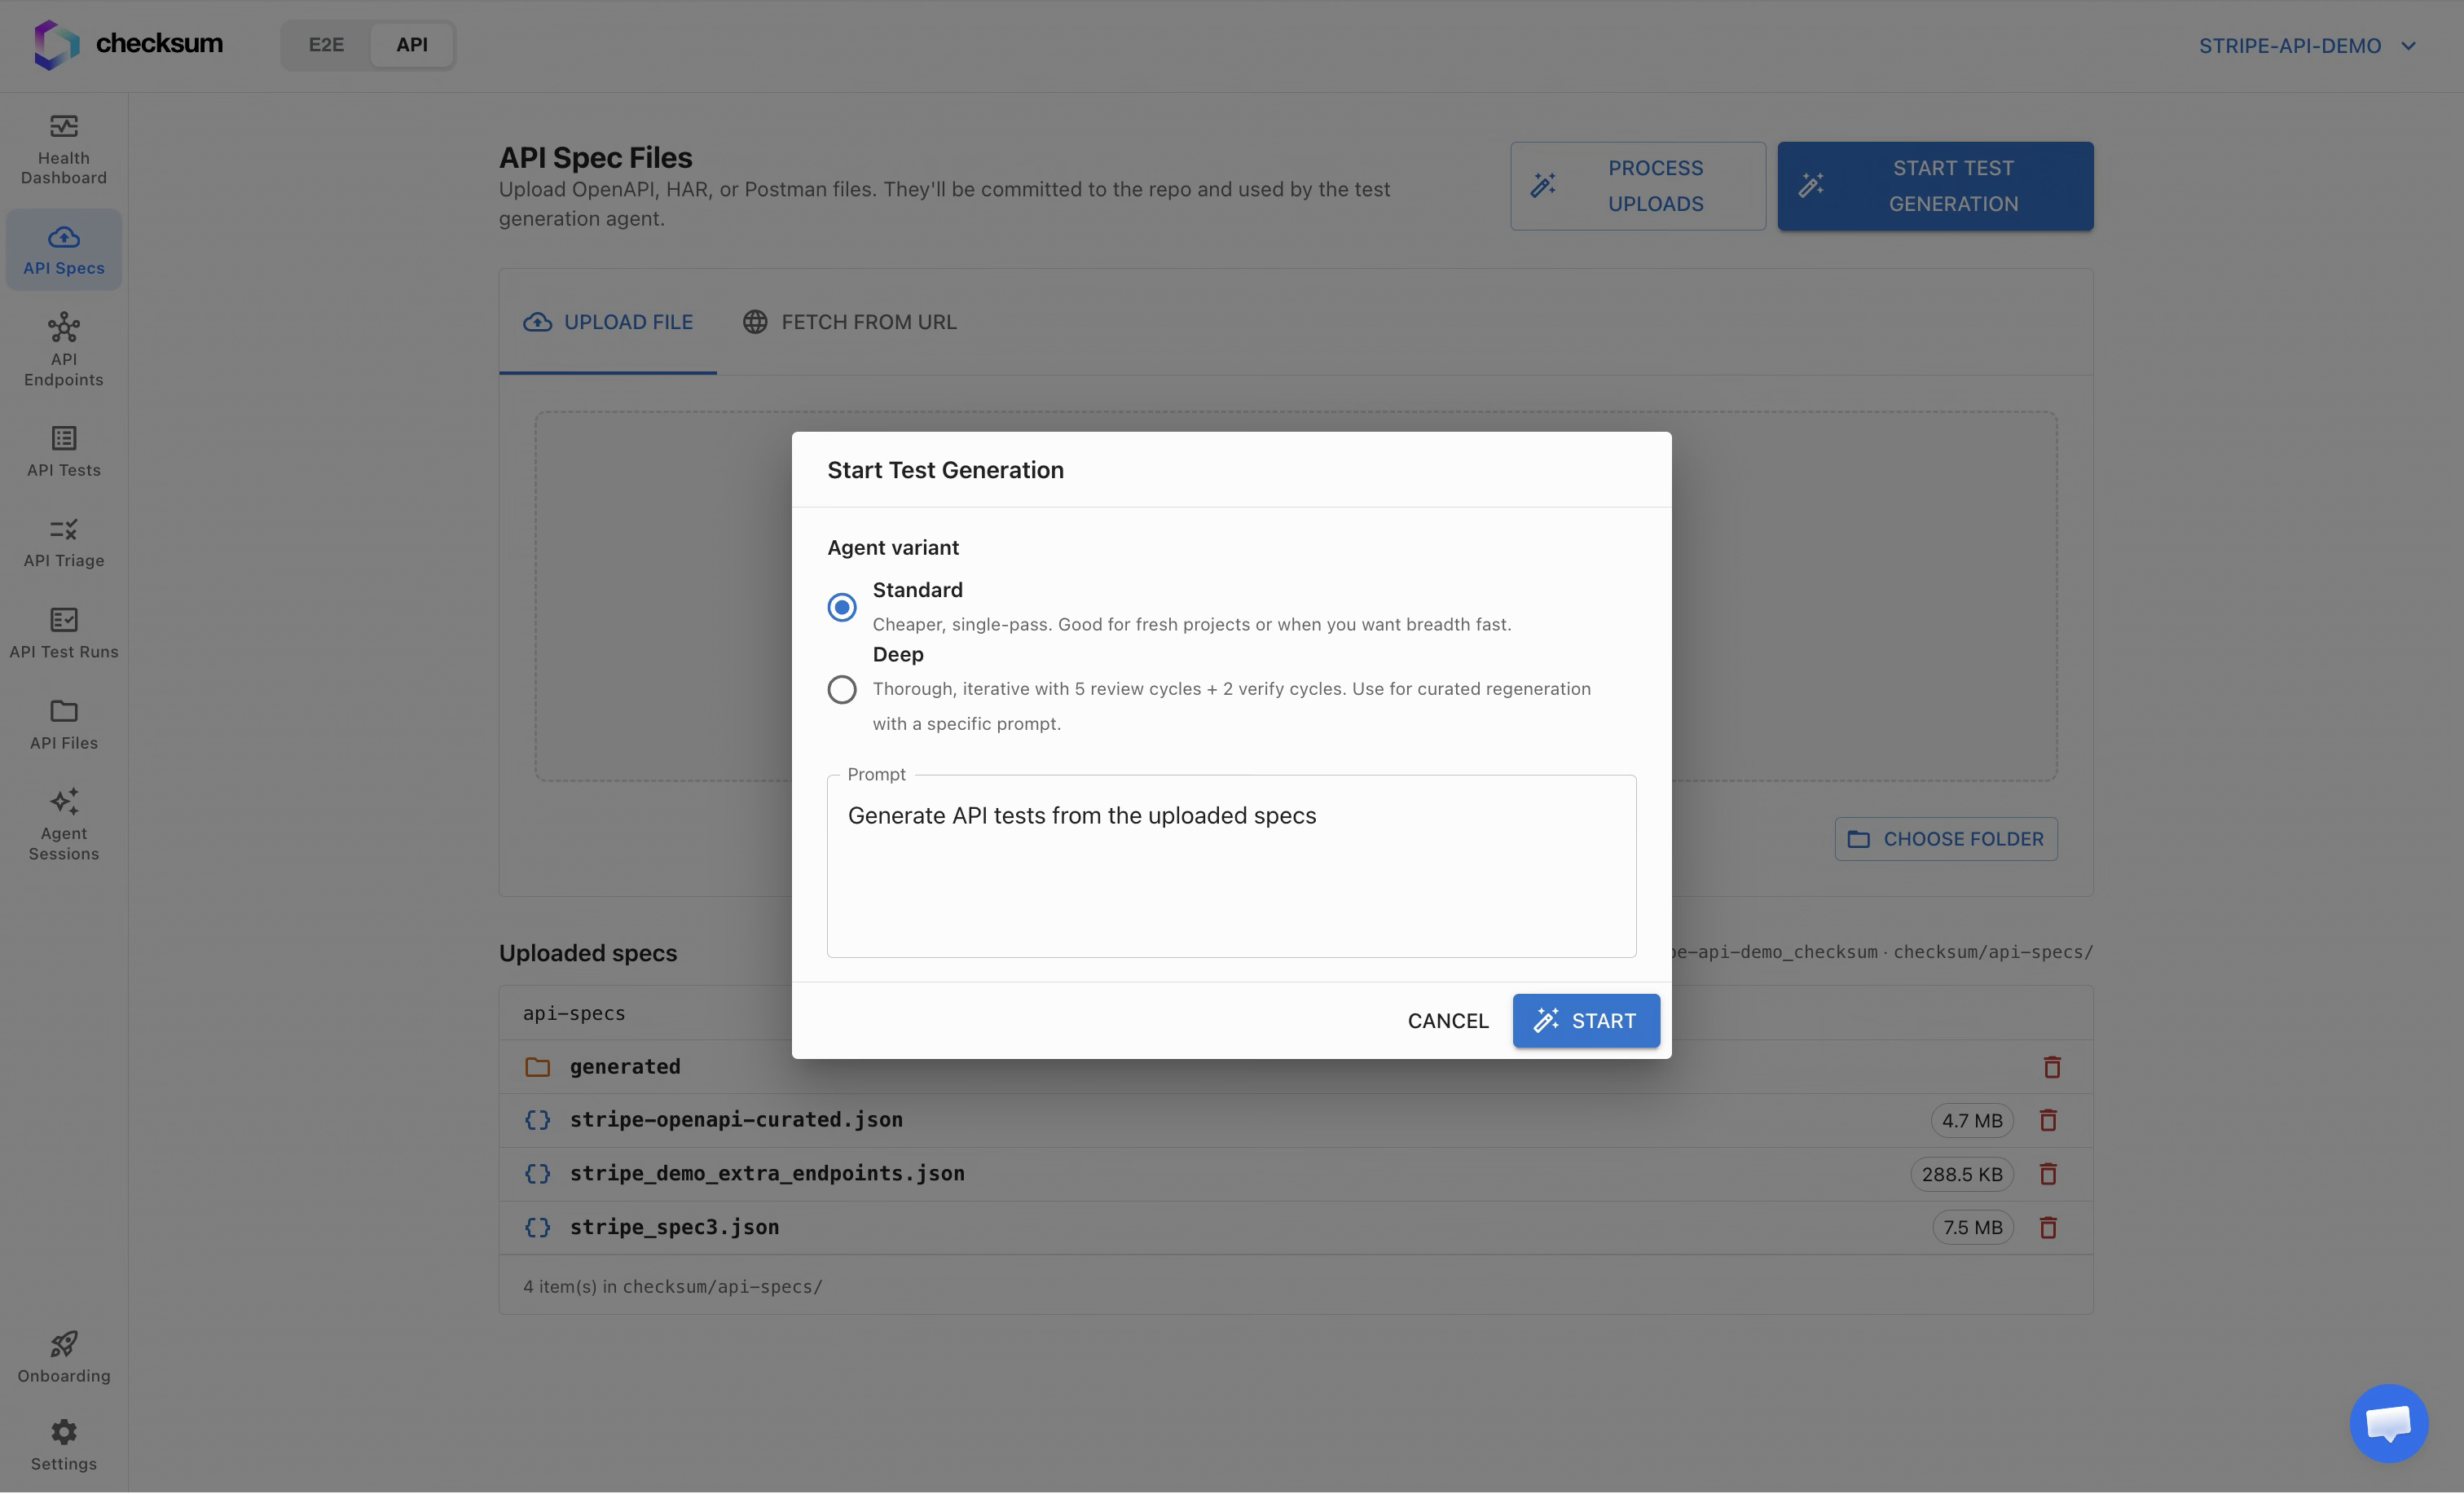Open the Health Dashboard sidebar icon
Image resolution: width=2464 pixels, height=1494 pixels.
point(64,126)
